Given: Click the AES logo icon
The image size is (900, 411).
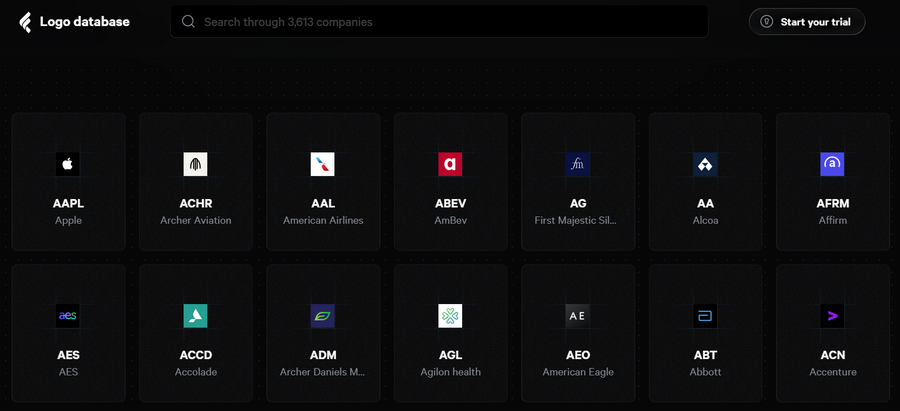Looking at the screenshot, I should coord(68,316).
